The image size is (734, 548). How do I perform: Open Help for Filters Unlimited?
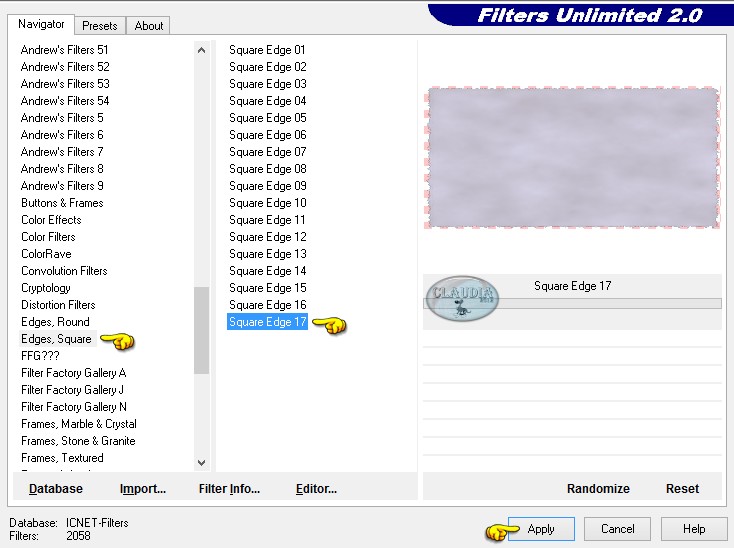click(694, 529)
